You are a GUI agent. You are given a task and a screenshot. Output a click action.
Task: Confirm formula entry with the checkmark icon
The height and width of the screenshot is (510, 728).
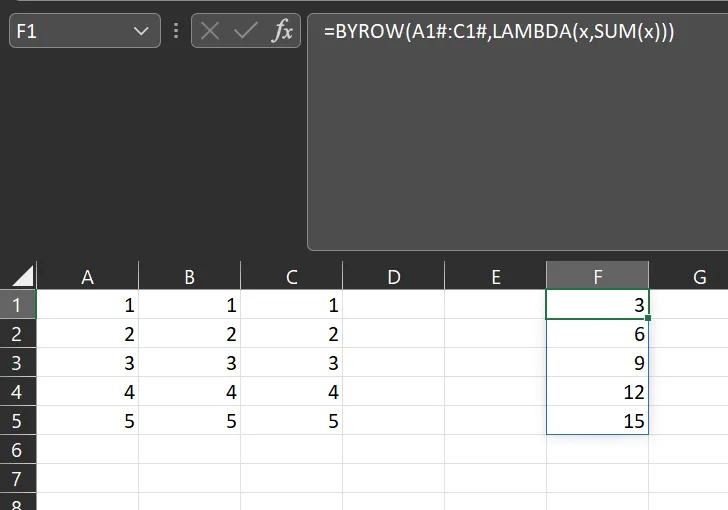(x=245, y=31)
